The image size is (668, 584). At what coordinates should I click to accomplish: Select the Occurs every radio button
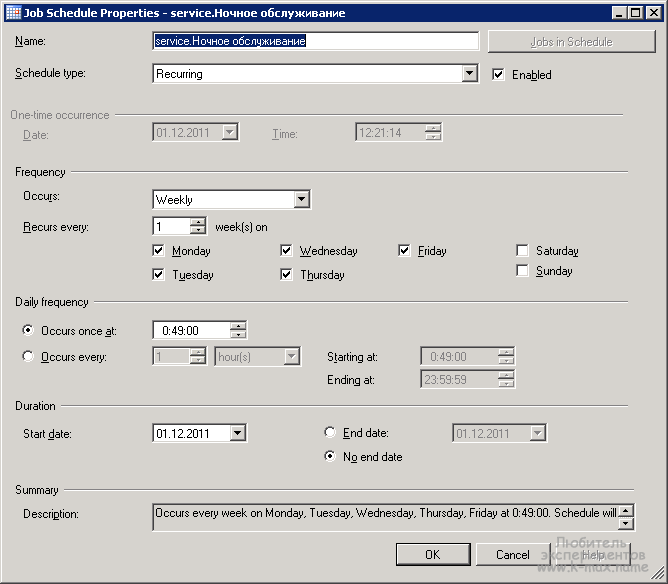pos(28,356)
